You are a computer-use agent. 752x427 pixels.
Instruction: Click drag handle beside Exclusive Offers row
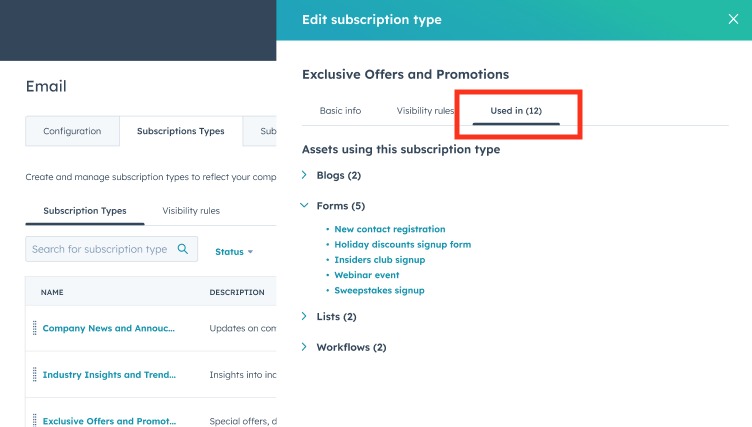coord(35,420)
